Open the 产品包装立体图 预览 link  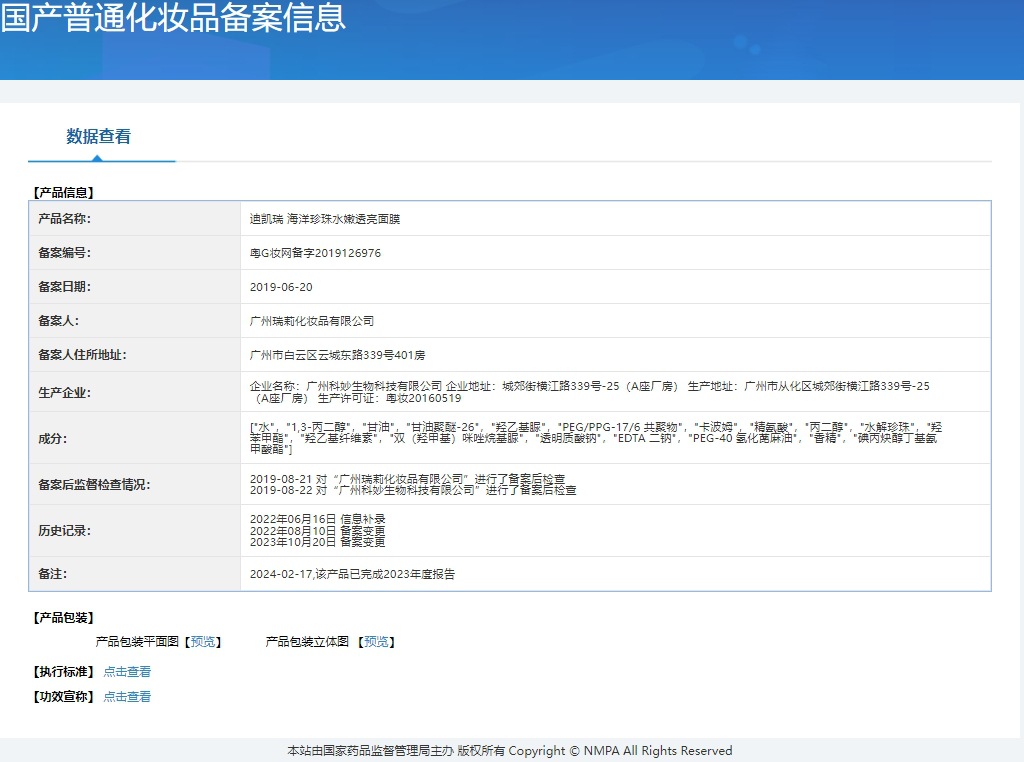pos(376,642)
